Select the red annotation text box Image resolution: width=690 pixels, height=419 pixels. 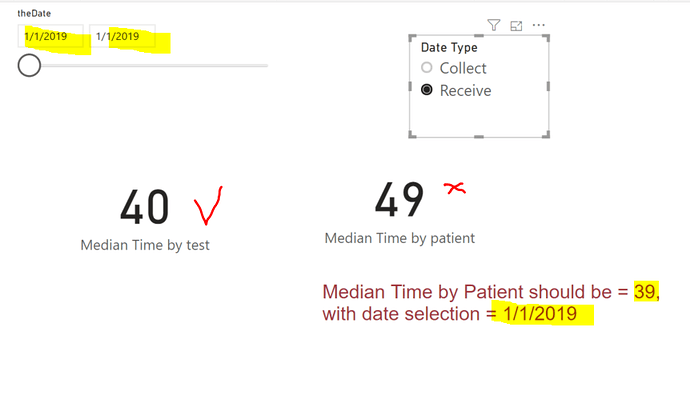click(491, 303)
